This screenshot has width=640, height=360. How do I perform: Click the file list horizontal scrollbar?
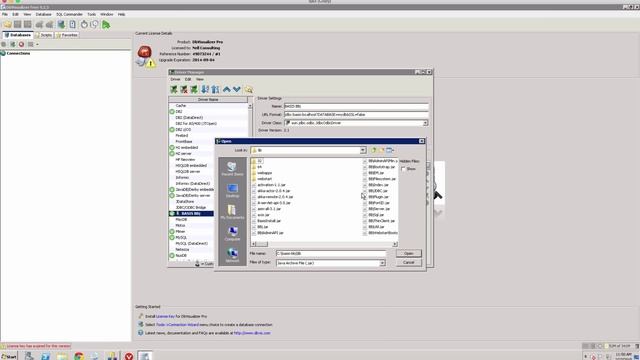(324, 244)
